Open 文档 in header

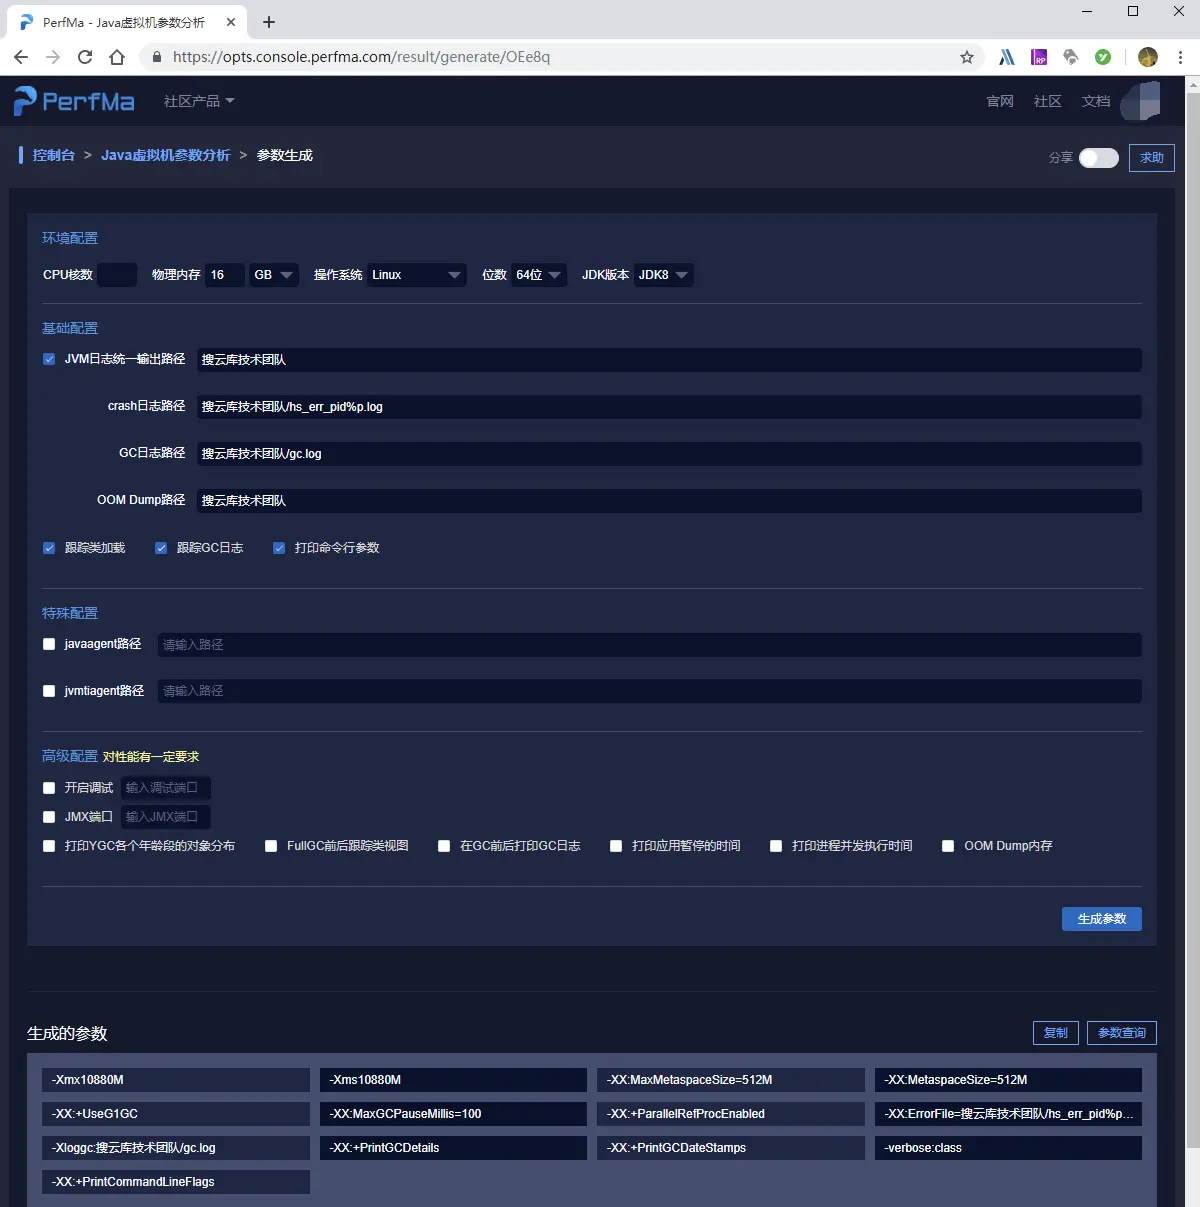tap(1096, 101)
